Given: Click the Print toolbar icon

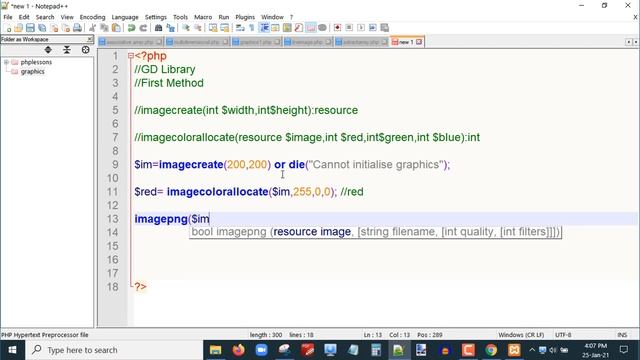Looking at the screenshot, I should [77, 28].
